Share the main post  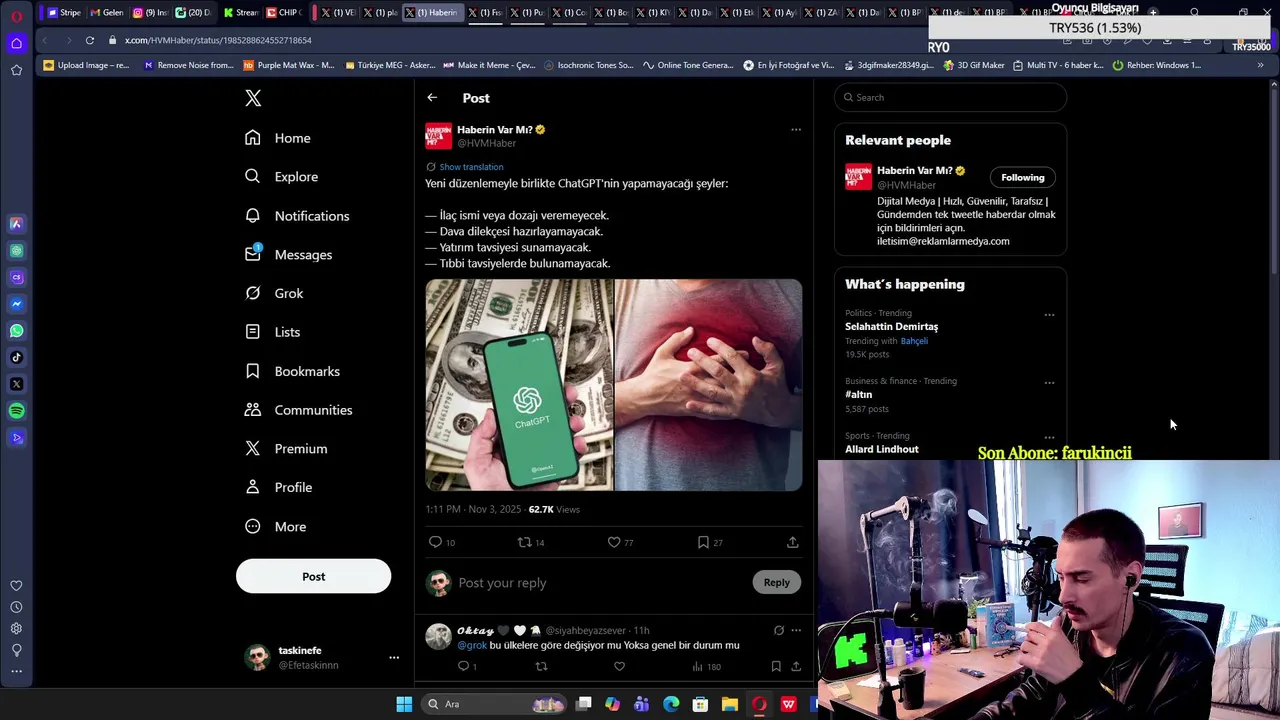click(792, 542)
